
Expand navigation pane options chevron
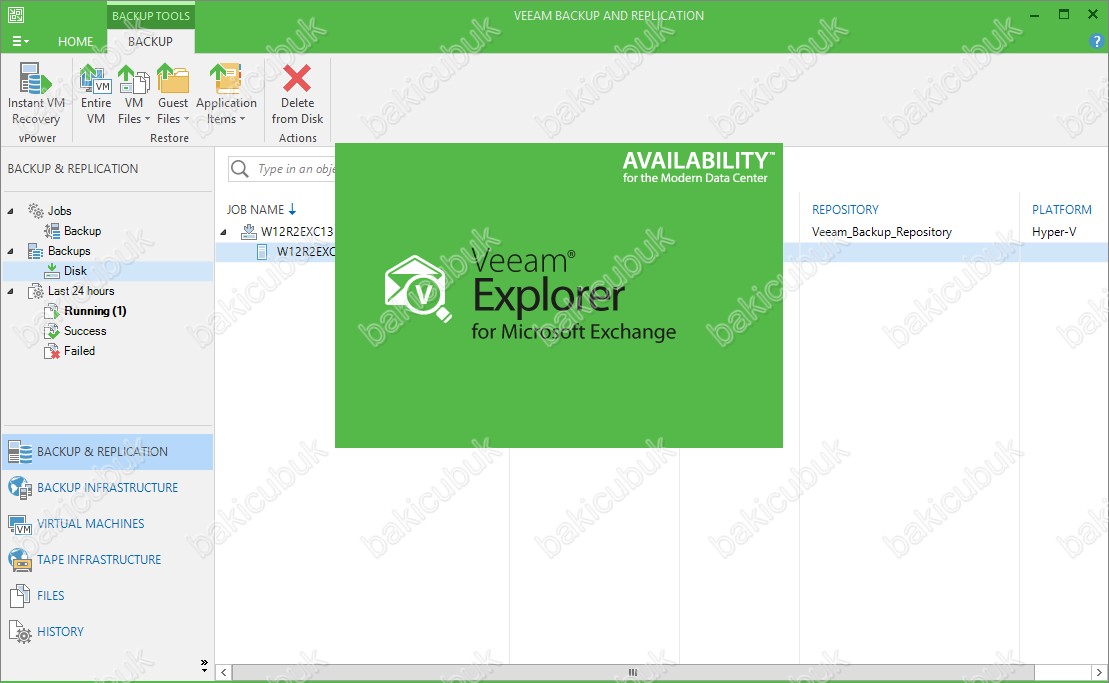pos(204,665)
